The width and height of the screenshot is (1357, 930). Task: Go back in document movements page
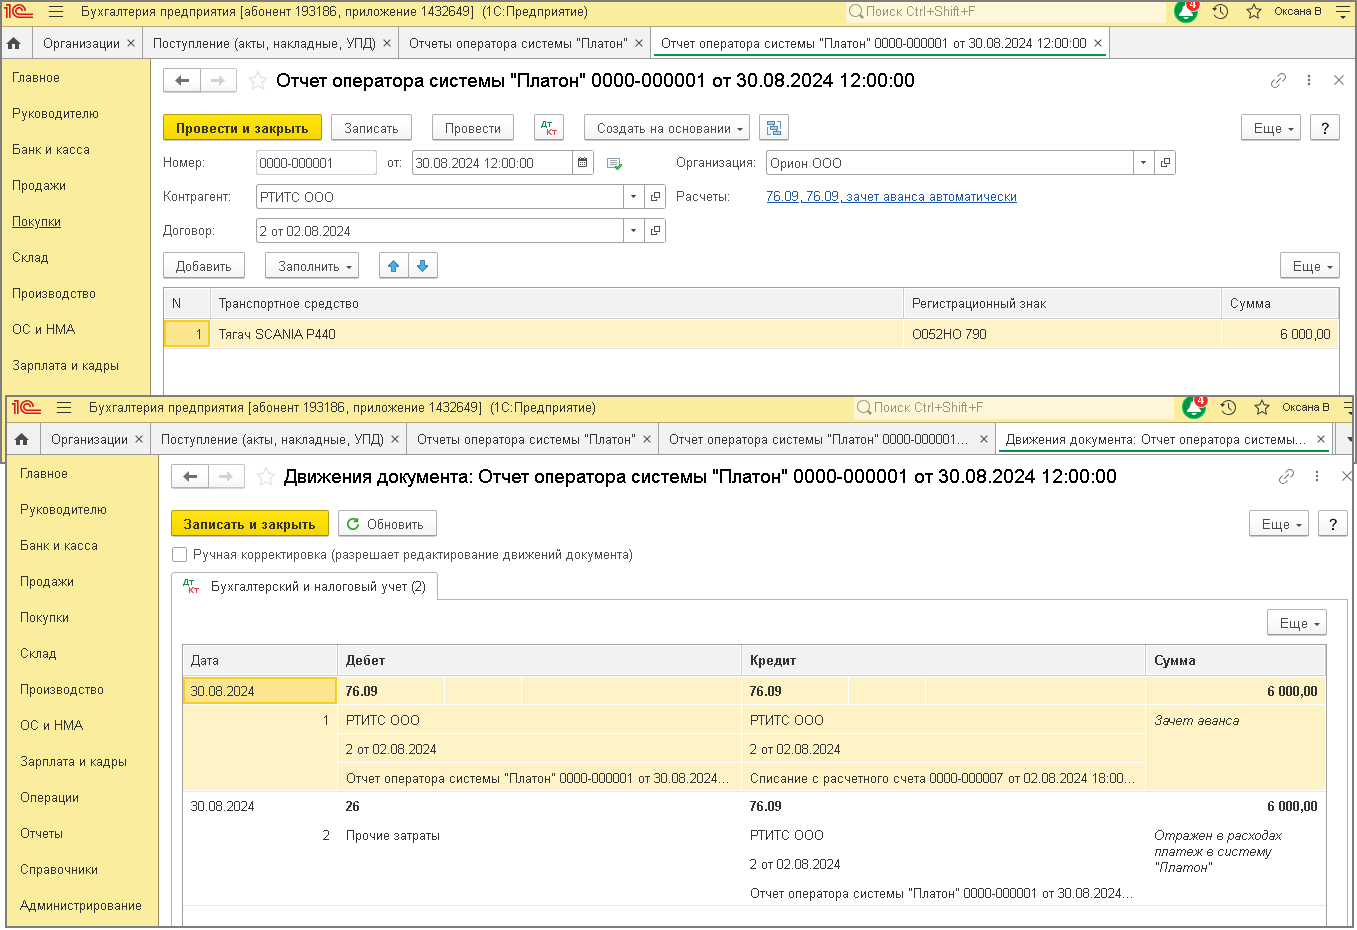tap(190, 477)
